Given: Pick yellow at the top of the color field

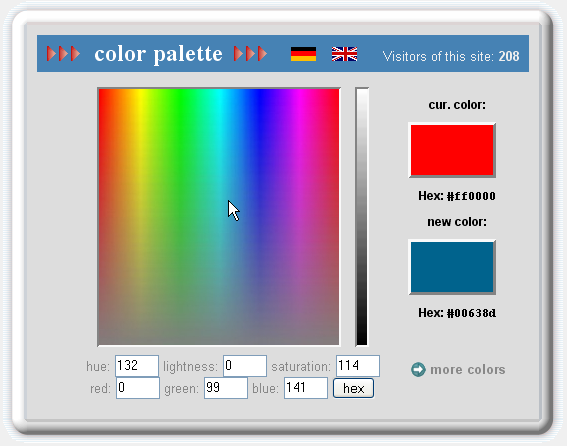Looking at the screenshot, I should [139, 95].
